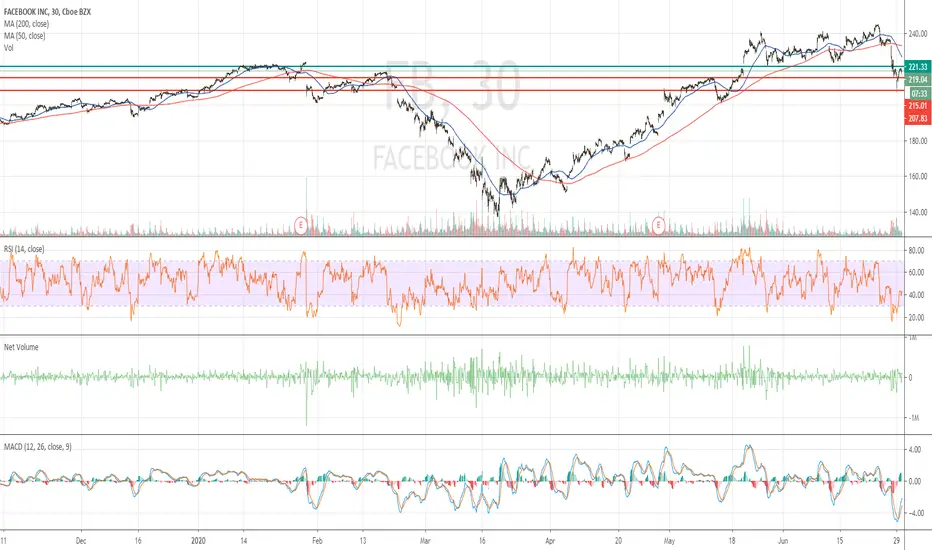Click 80.00 on the RSI axis
The height and width of the screenshot is (550, 932).
tap(916, 251)
